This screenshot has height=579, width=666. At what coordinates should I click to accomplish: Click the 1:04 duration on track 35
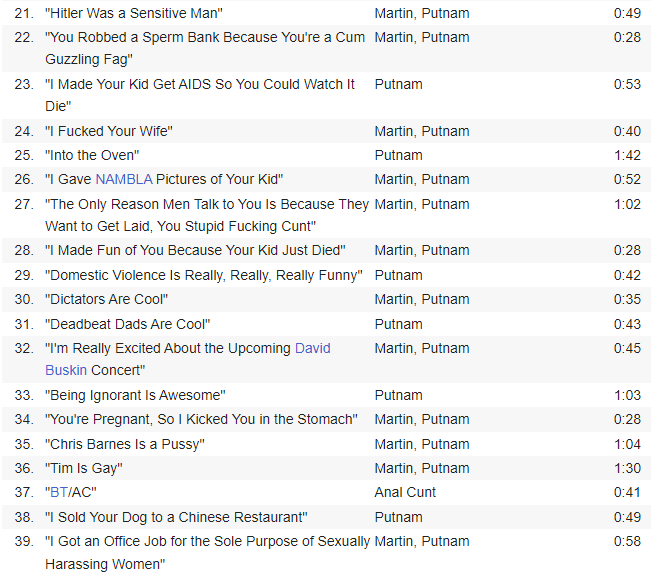(x=627, y=444)
